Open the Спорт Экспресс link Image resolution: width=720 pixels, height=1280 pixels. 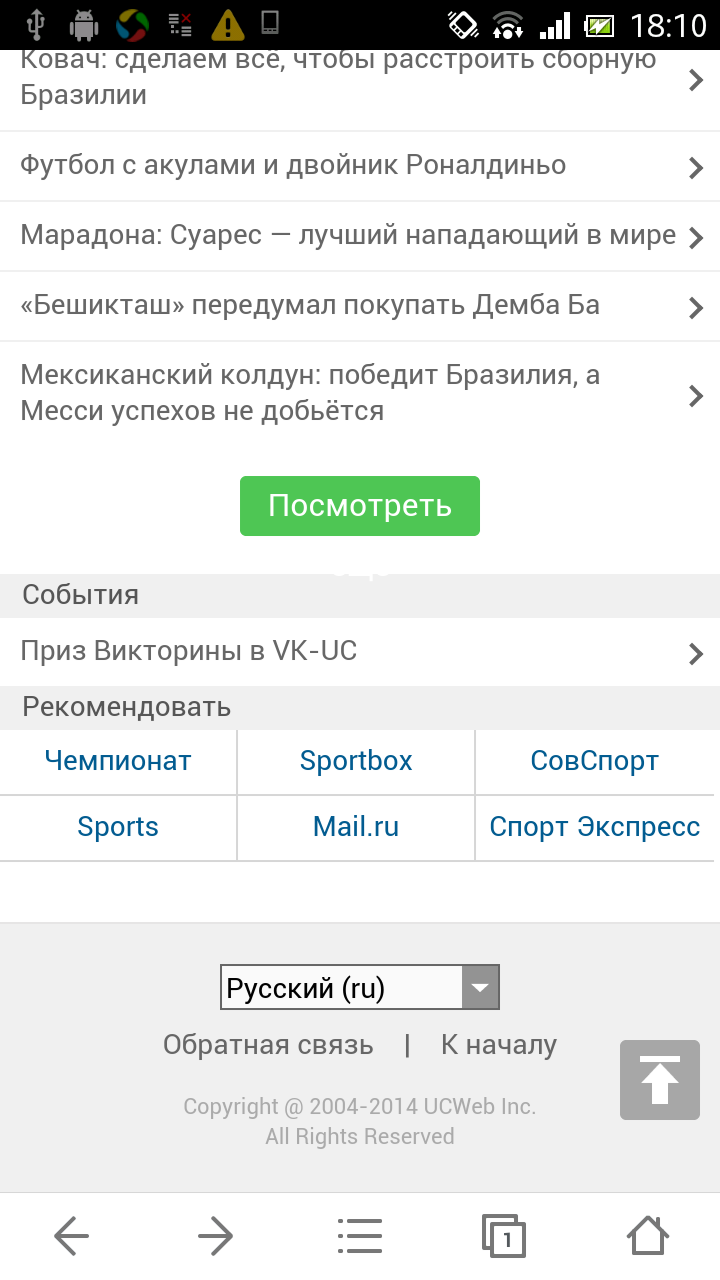(594, 827)
